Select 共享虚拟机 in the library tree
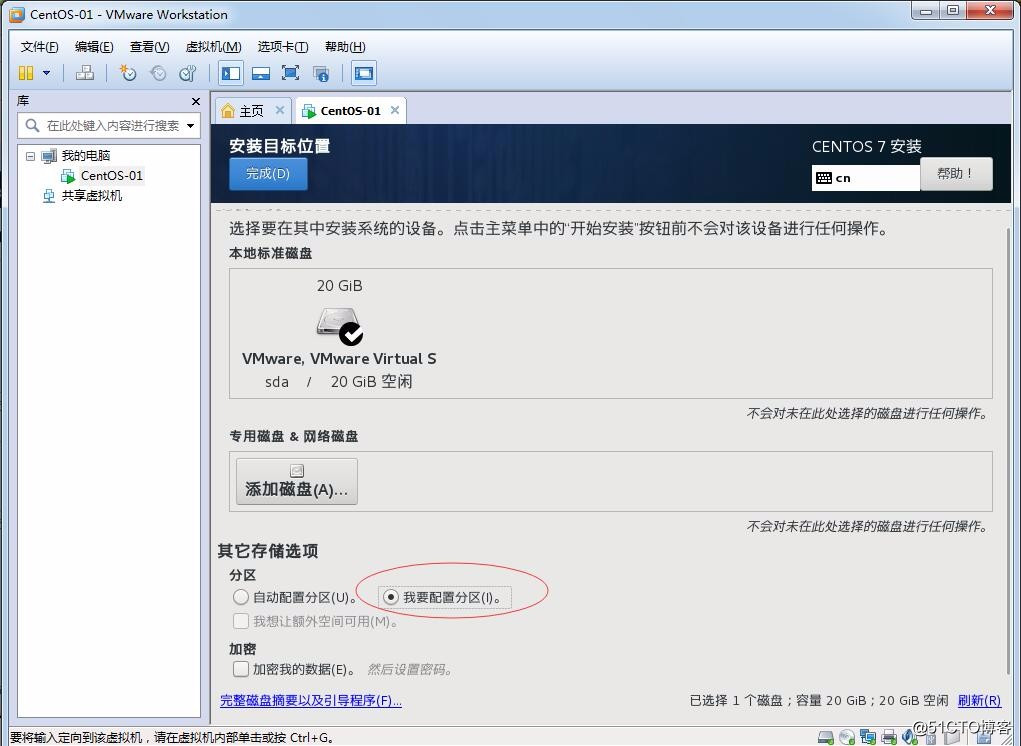The width and height of the screenshot is (1021, 746). 91,196
